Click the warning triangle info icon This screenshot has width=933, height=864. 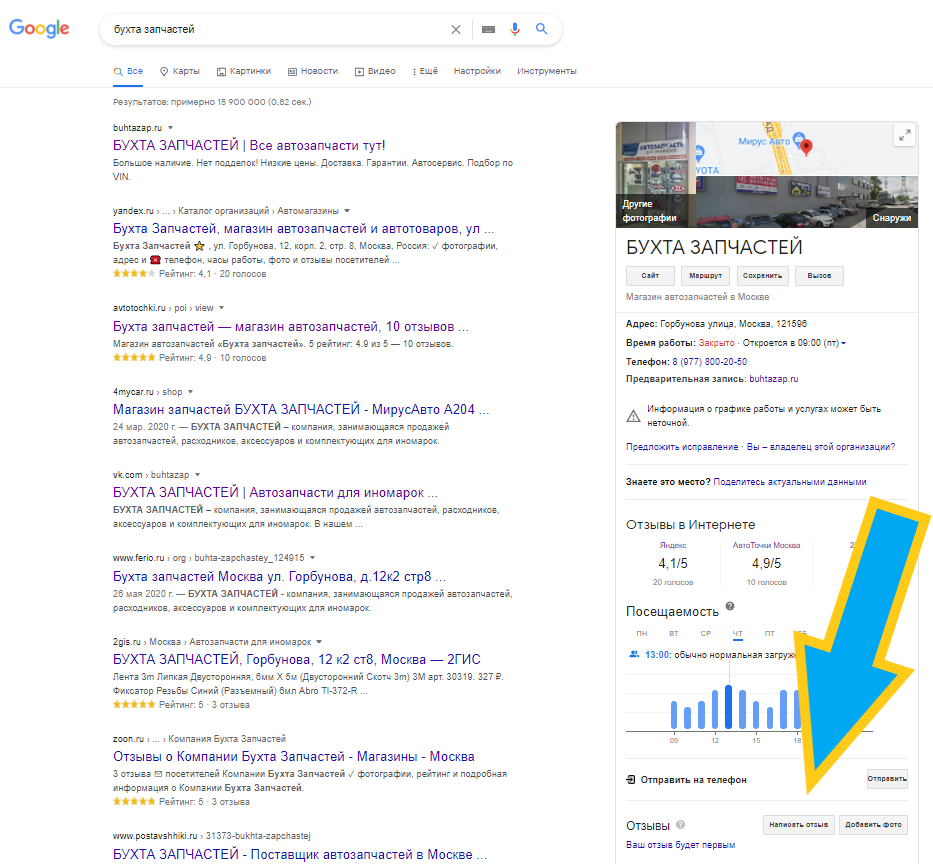(x=634, y=416)
